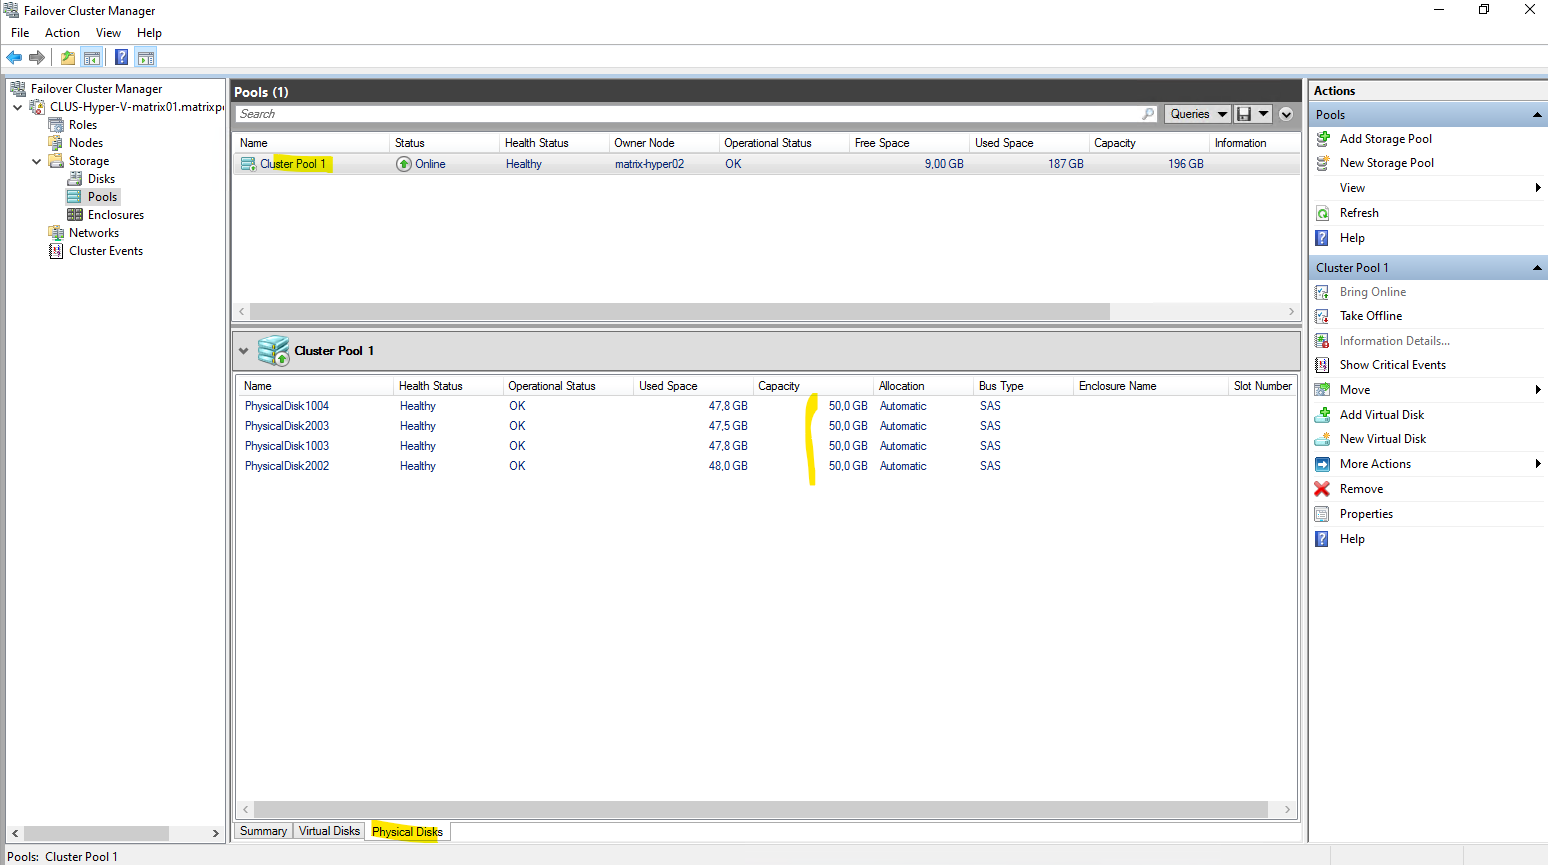The height and width of the screenshot is (865, 1548).
Task: Click into the pools Search field
Action: [x=690, y=114]
